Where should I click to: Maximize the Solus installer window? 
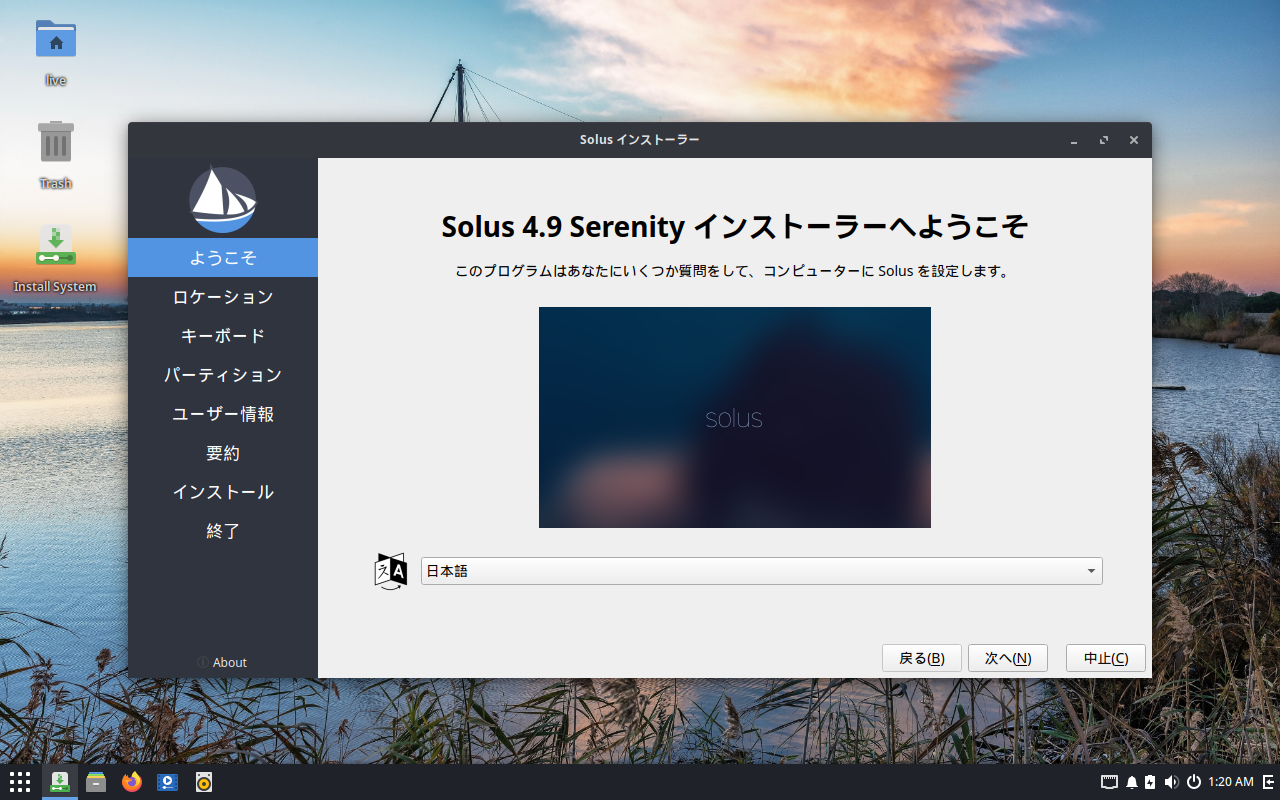[1104, 141]
